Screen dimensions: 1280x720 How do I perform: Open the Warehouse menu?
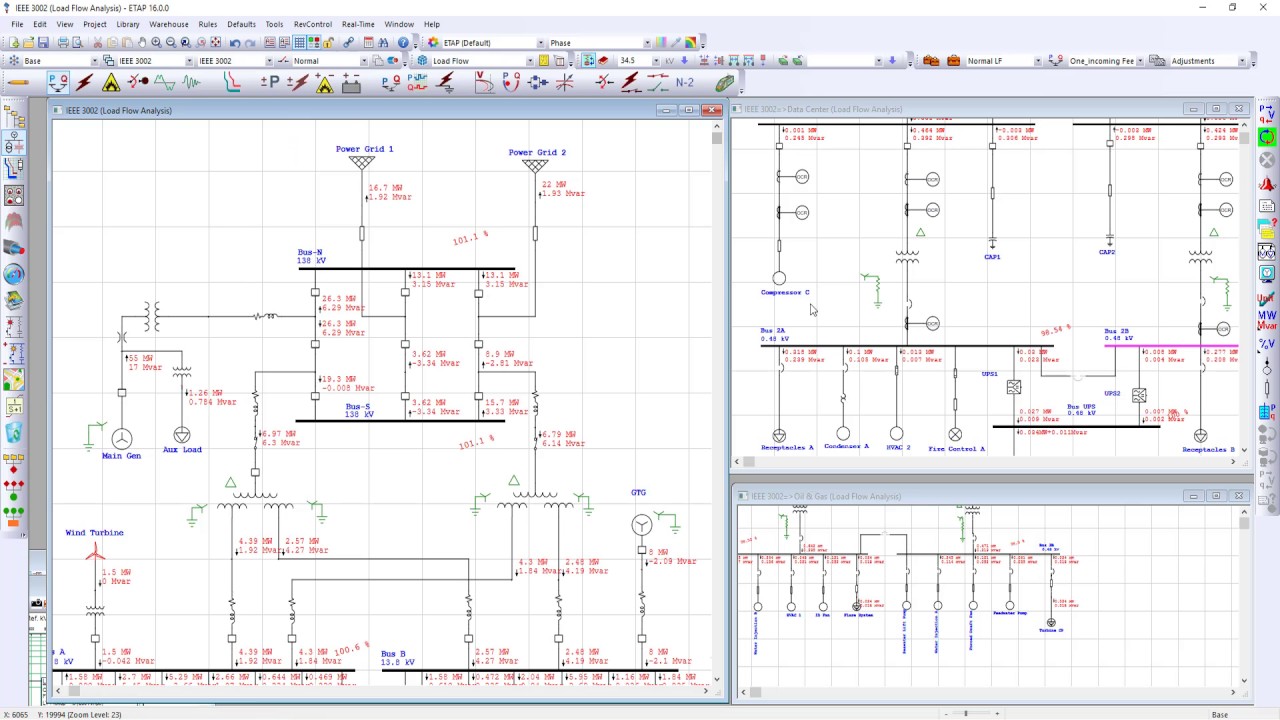(x=169, y=24)
